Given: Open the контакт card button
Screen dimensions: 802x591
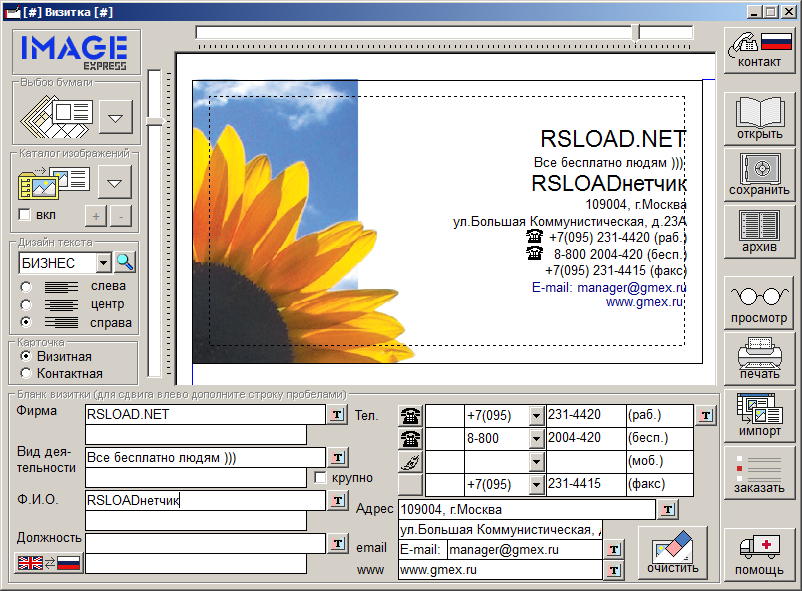Looking at the screenshot, I should (x=760, y=51).
